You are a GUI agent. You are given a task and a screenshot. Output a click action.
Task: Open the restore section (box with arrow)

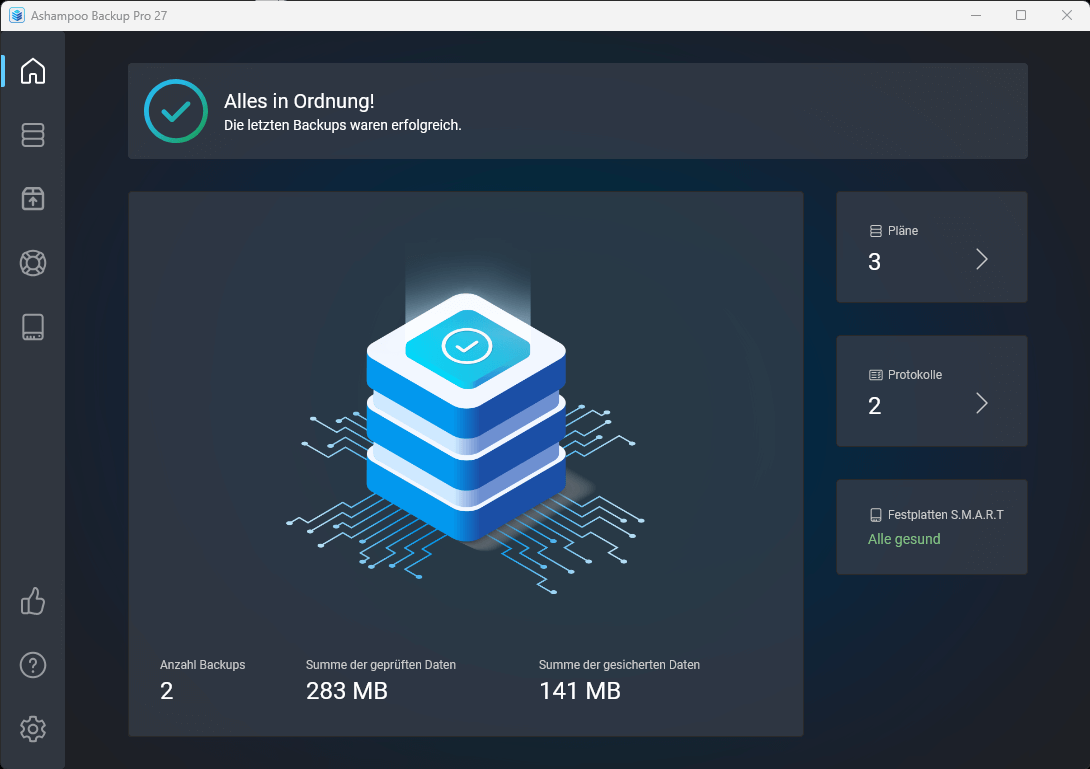pyautogui.click(x=33, y=199)
